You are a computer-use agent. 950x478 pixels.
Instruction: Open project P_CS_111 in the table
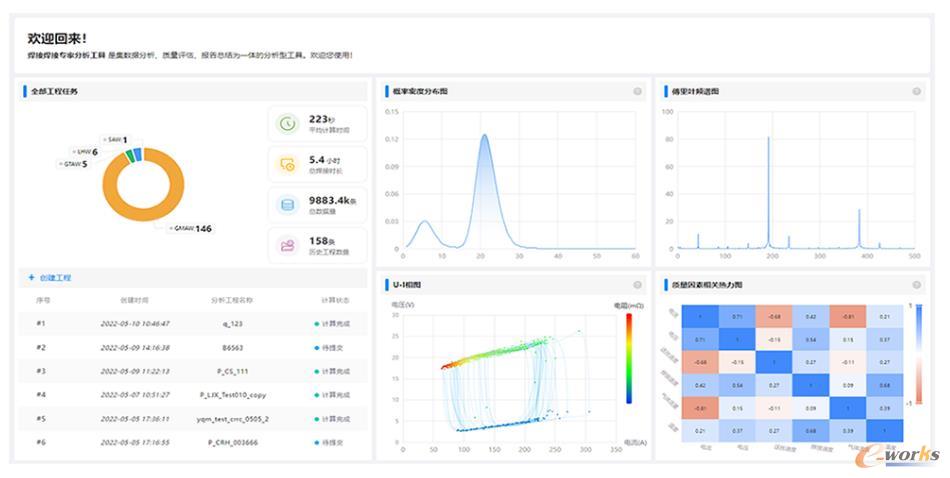(x=193, y=371)
